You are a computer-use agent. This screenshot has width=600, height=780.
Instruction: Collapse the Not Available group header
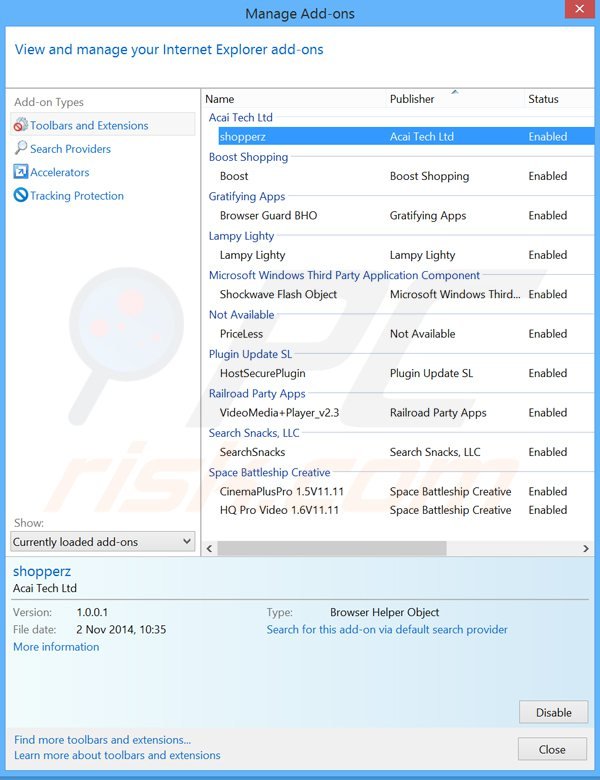pos(241,314)
